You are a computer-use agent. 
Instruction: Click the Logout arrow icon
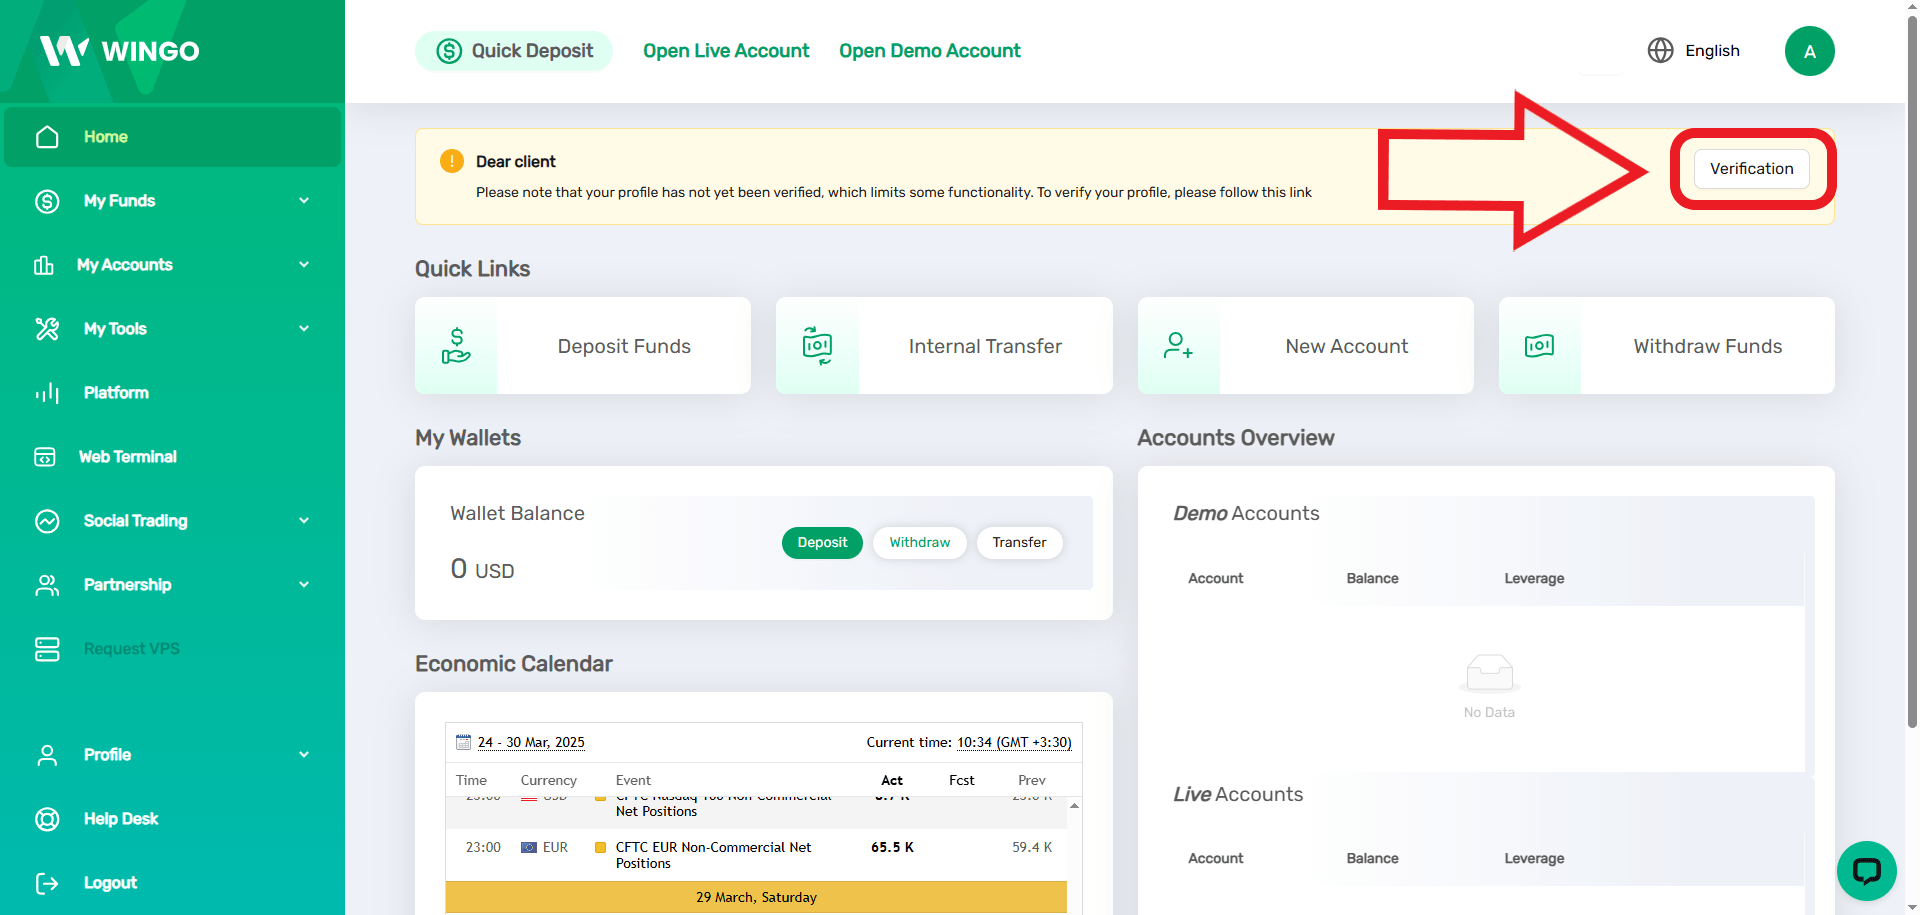[47, 883]
